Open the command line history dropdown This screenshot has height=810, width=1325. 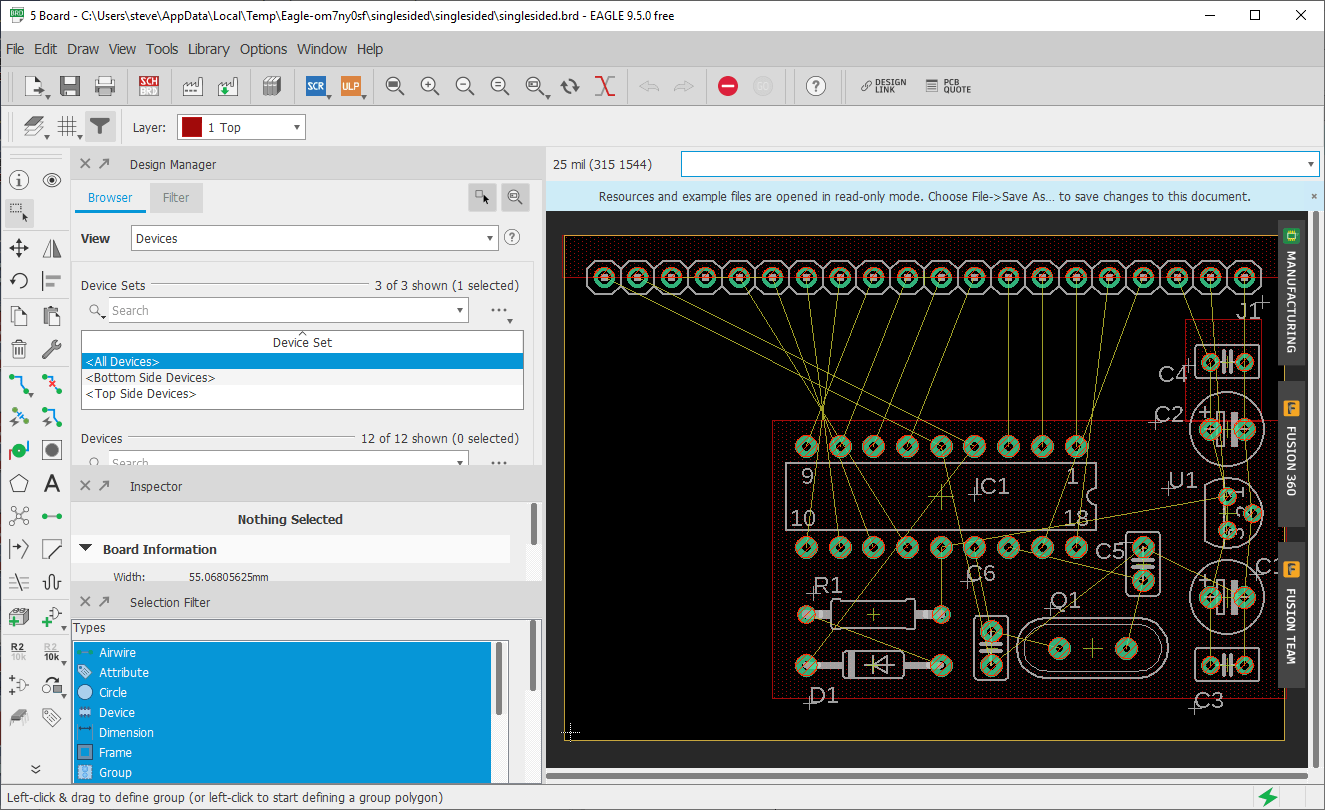pyautogui.click(x=1311, y=164)
